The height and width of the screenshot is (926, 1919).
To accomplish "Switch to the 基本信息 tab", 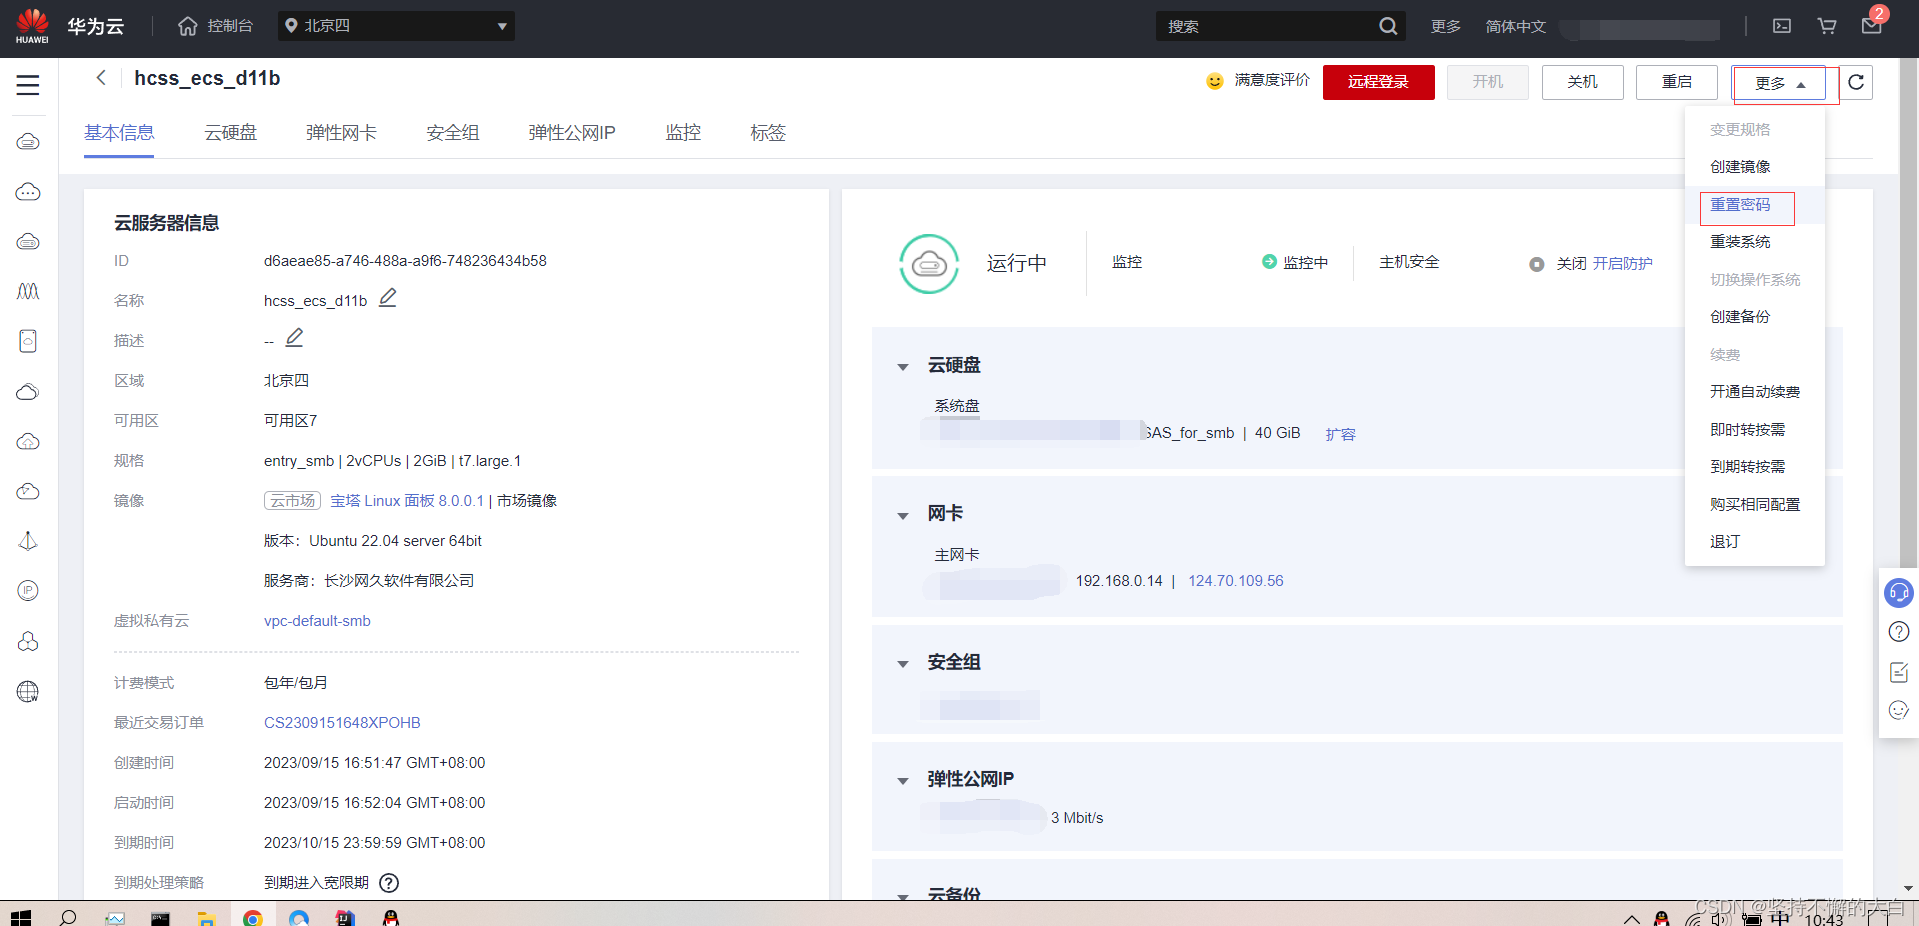I will click(119, 132).
